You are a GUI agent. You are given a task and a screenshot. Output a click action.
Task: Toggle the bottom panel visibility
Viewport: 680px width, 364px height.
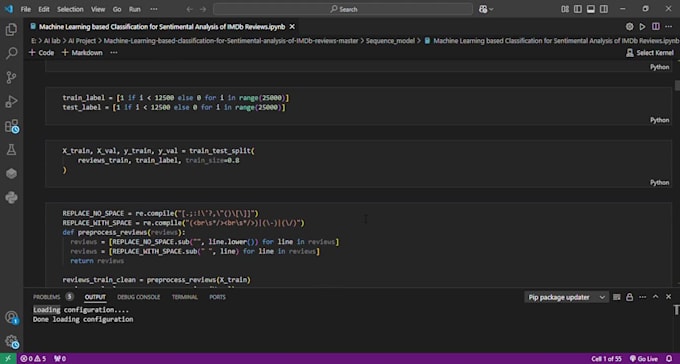(591, 9)
